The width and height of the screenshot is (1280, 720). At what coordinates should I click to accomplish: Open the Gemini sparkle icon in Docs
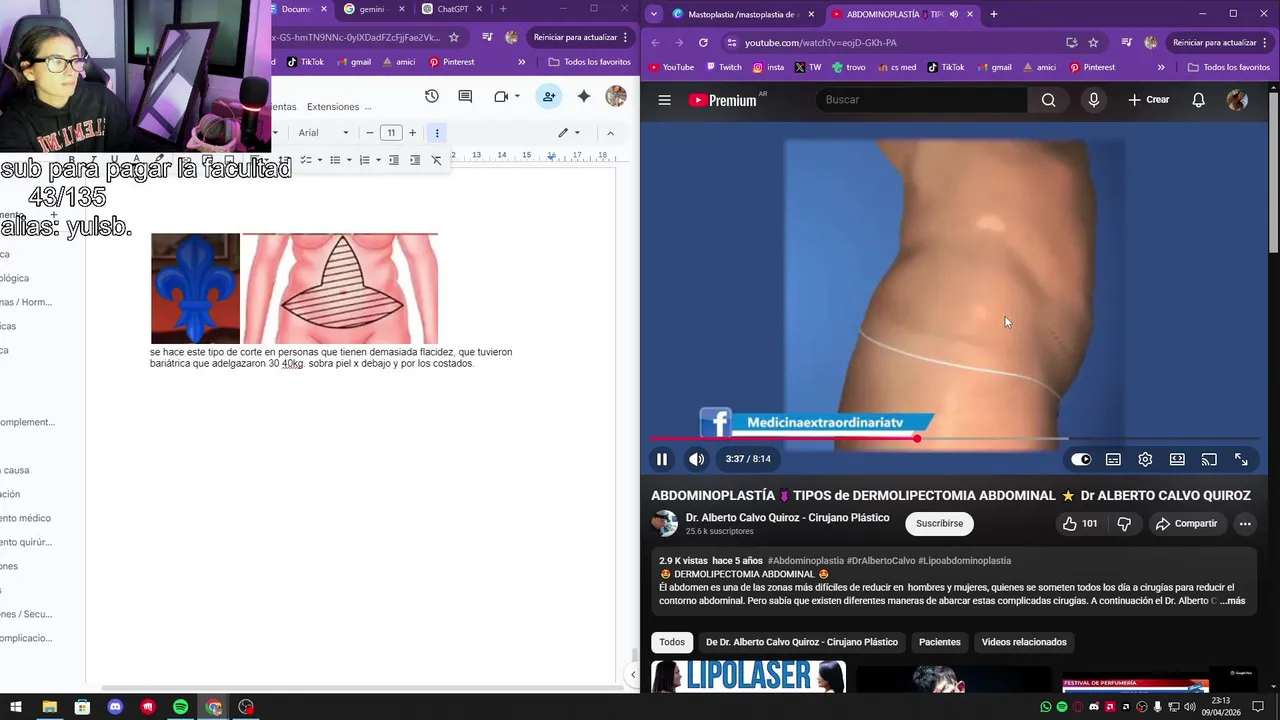[584, 96]
